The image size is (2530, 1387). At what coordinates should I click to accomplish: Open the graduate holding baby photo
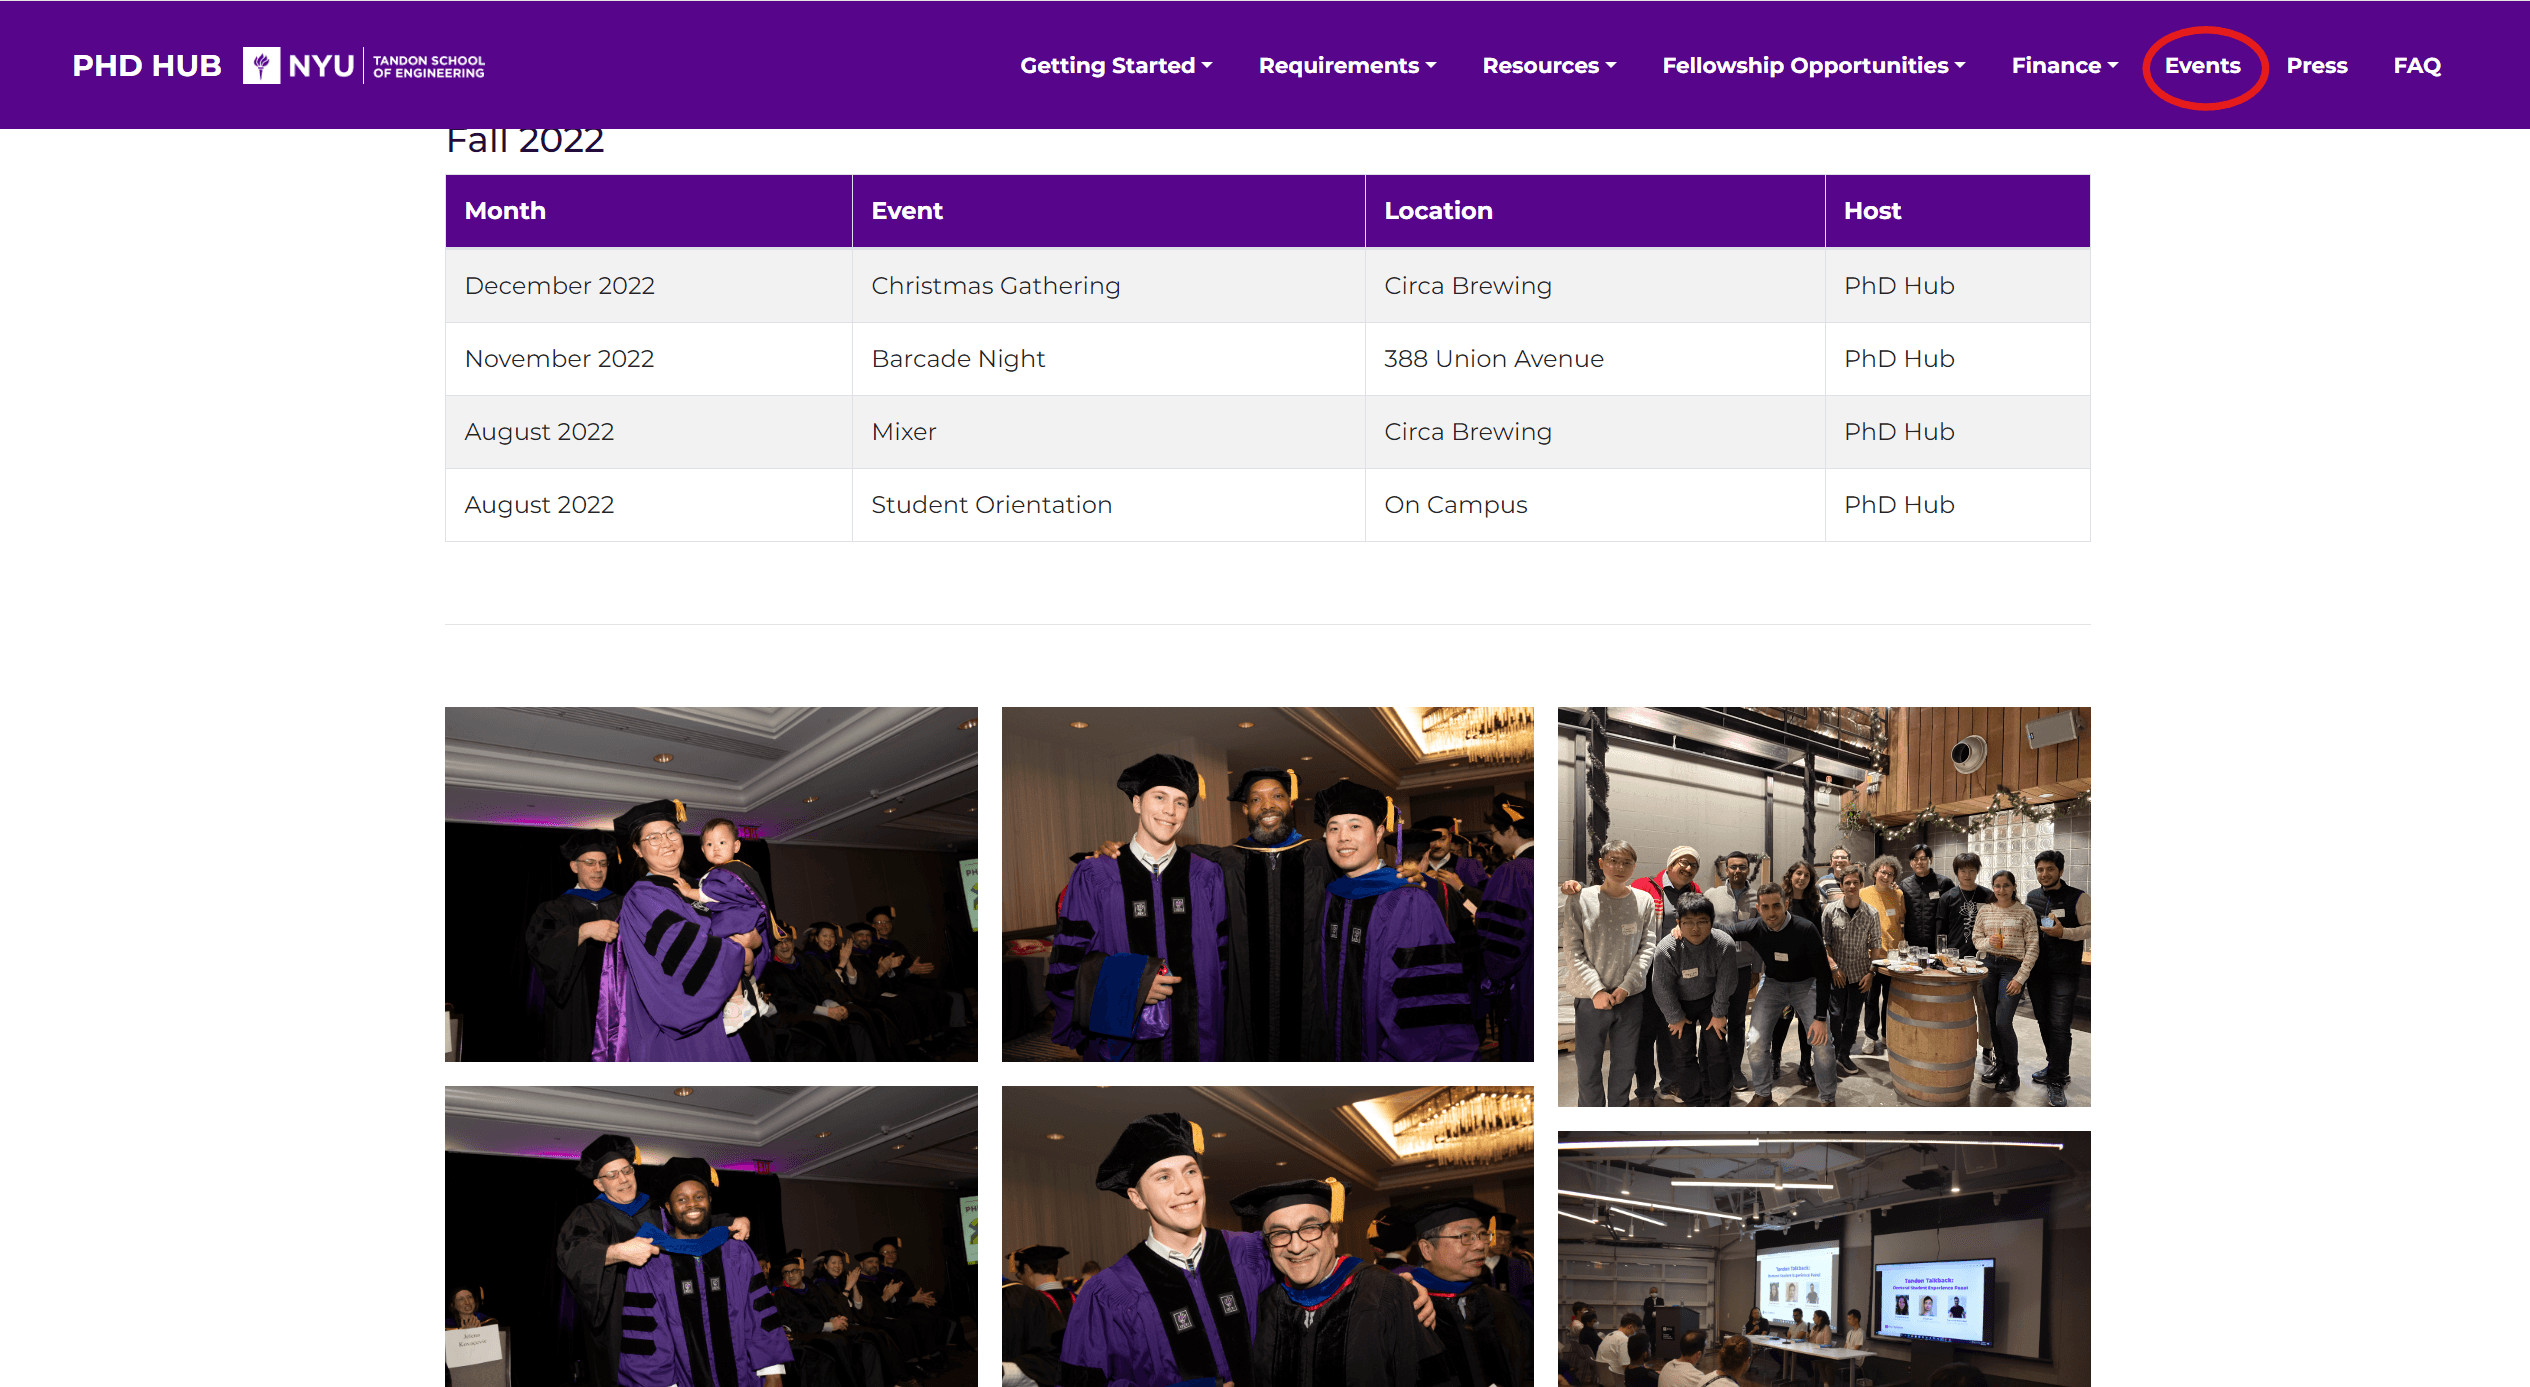(x=711, y=884)
